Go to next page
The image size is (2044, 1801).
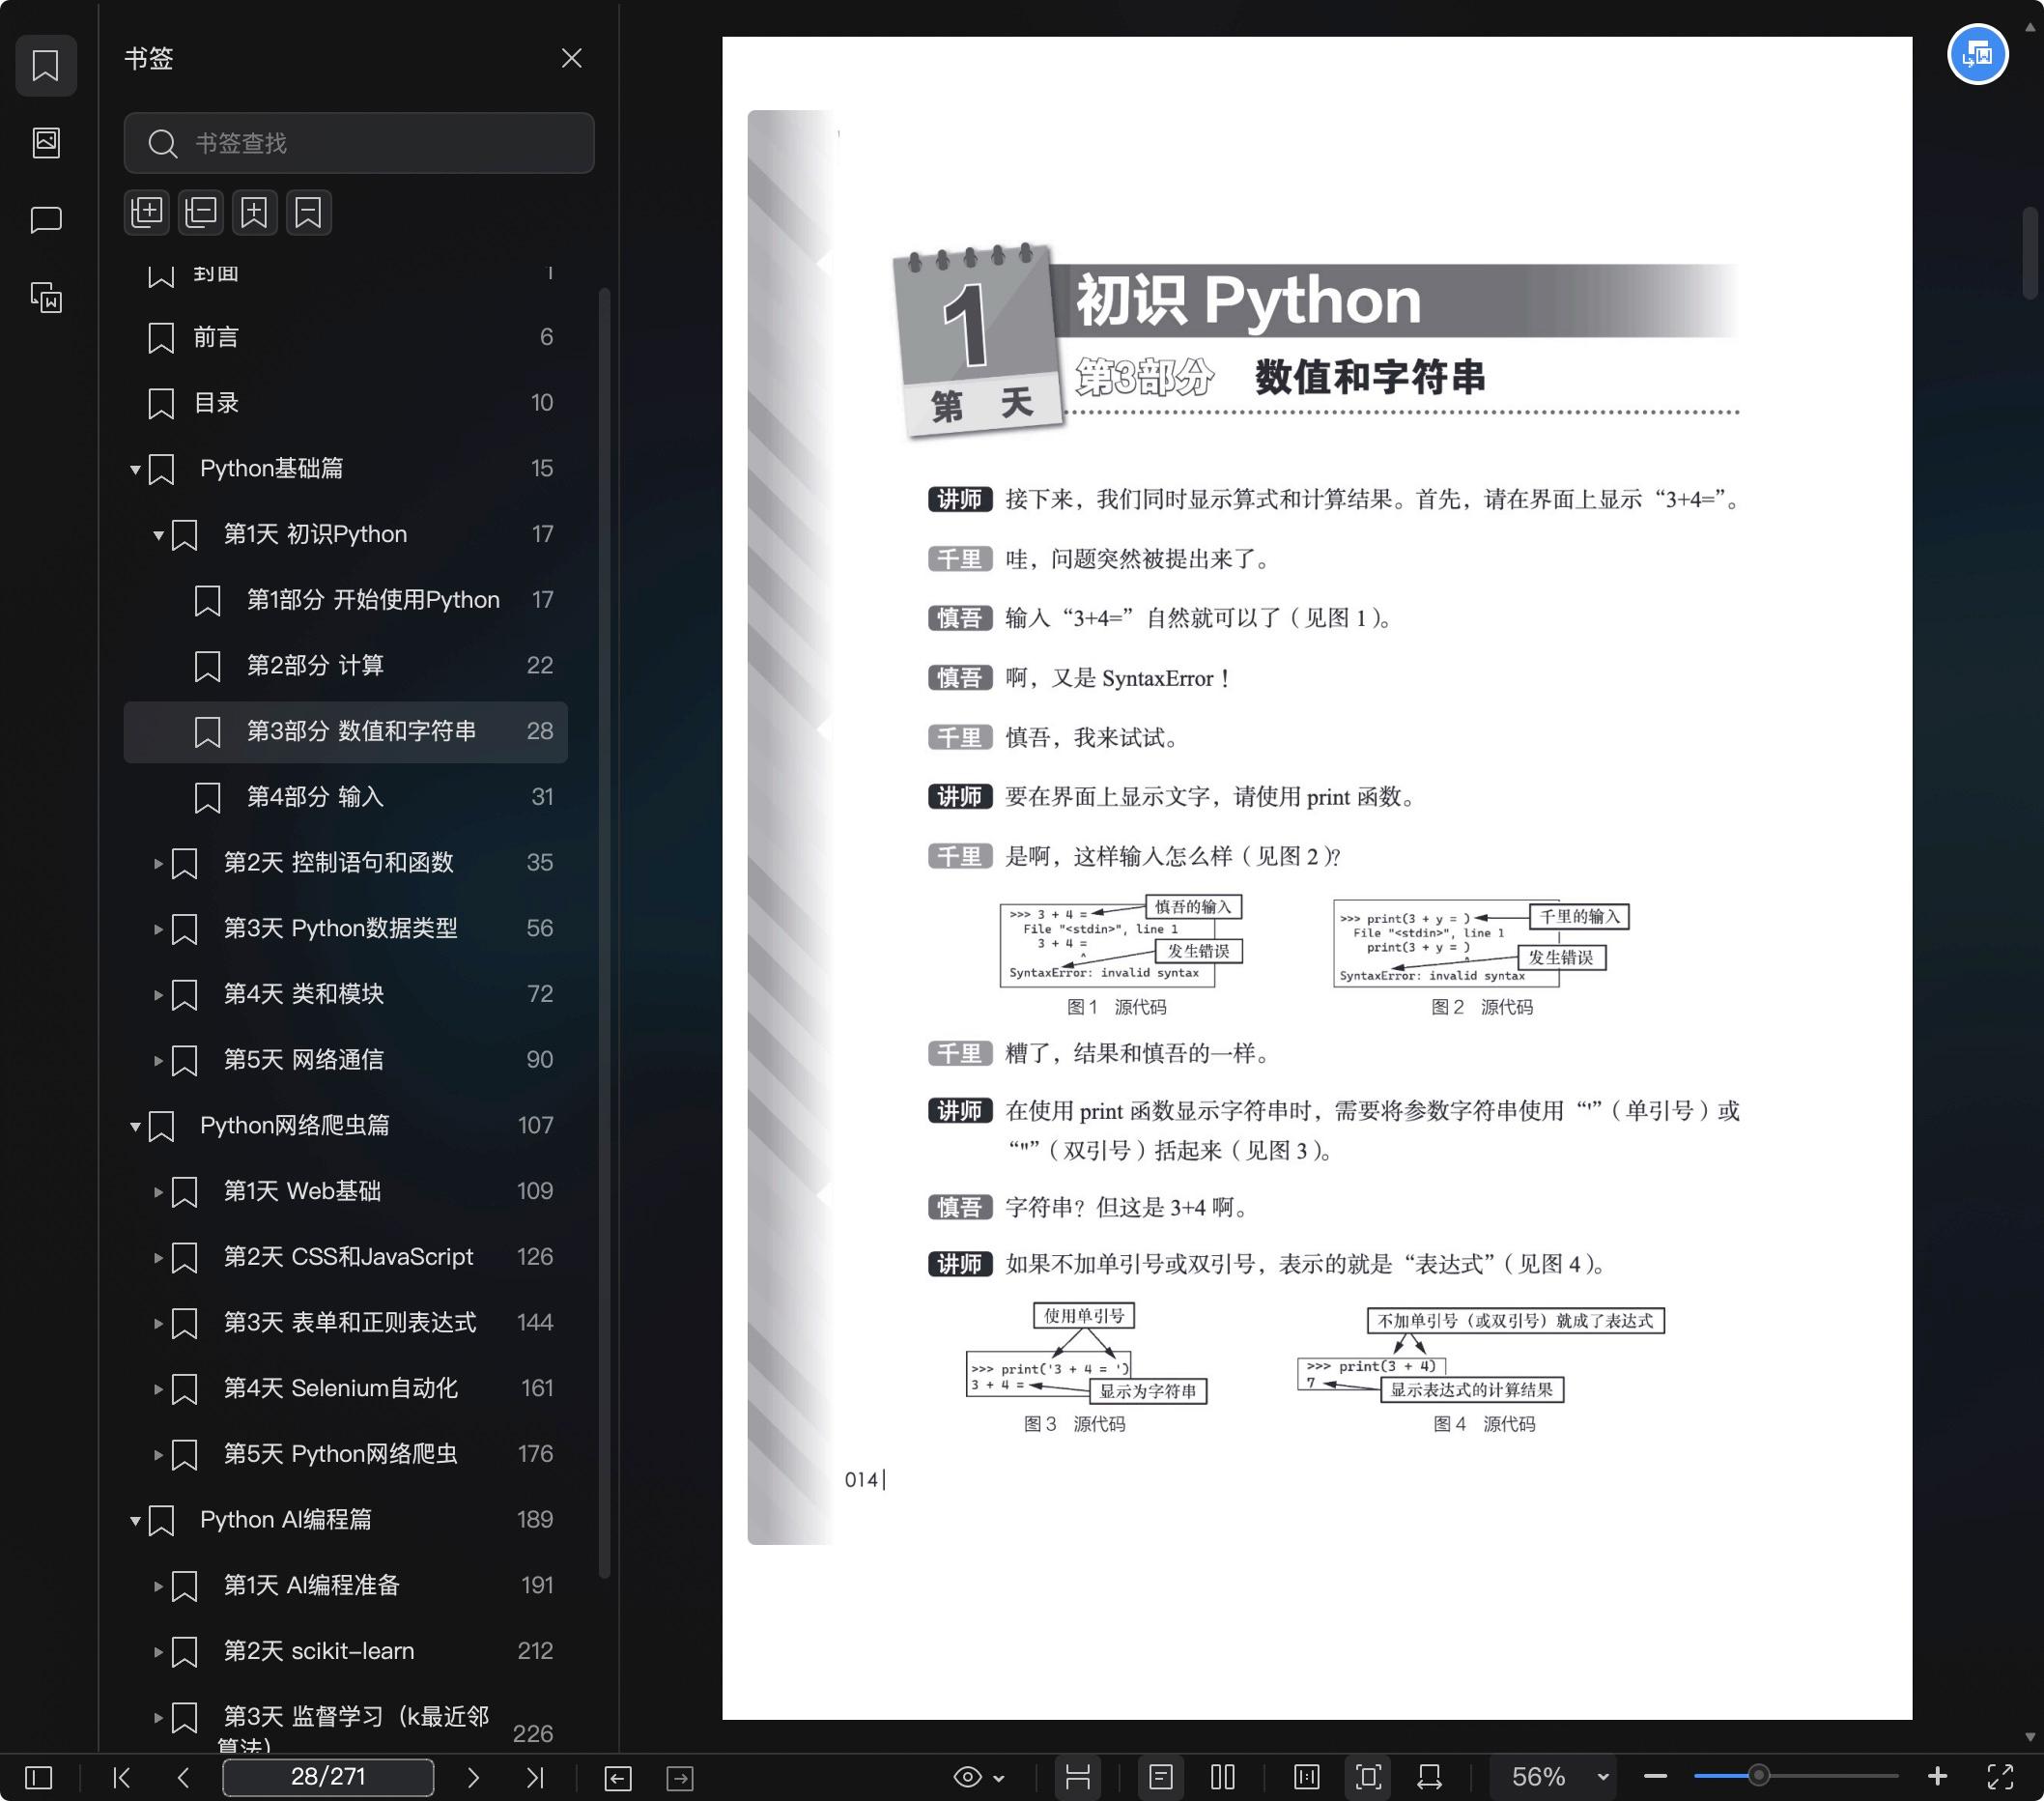coord(473,1777)
